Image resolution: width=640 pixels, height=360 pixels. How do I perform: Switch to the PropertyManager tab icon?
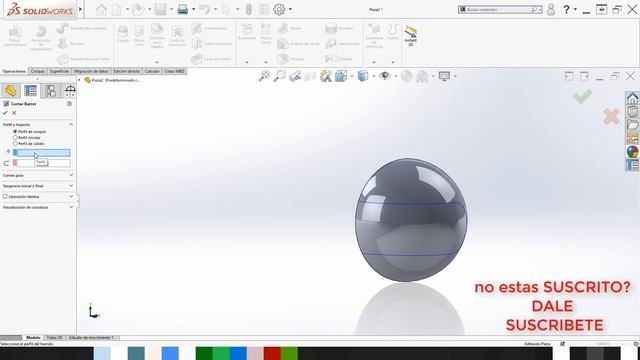coord(31,91)
